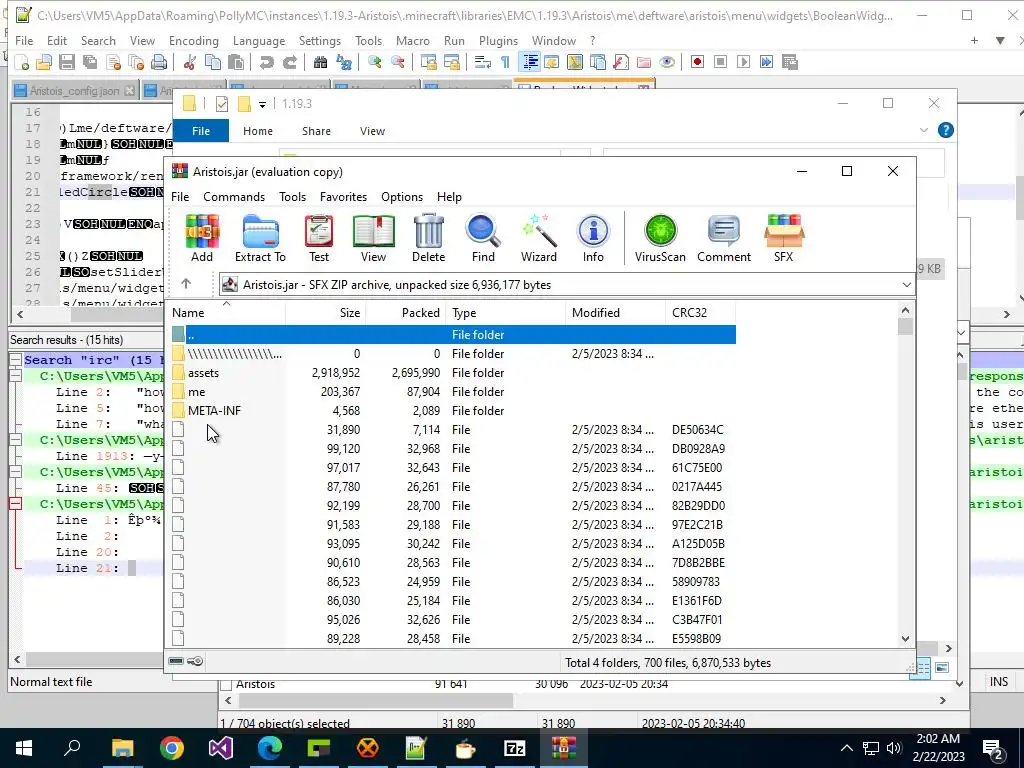Launch the Wizard wand icon in WinRAR
This screenshot has width=1024, height=768.
point(539,238)
